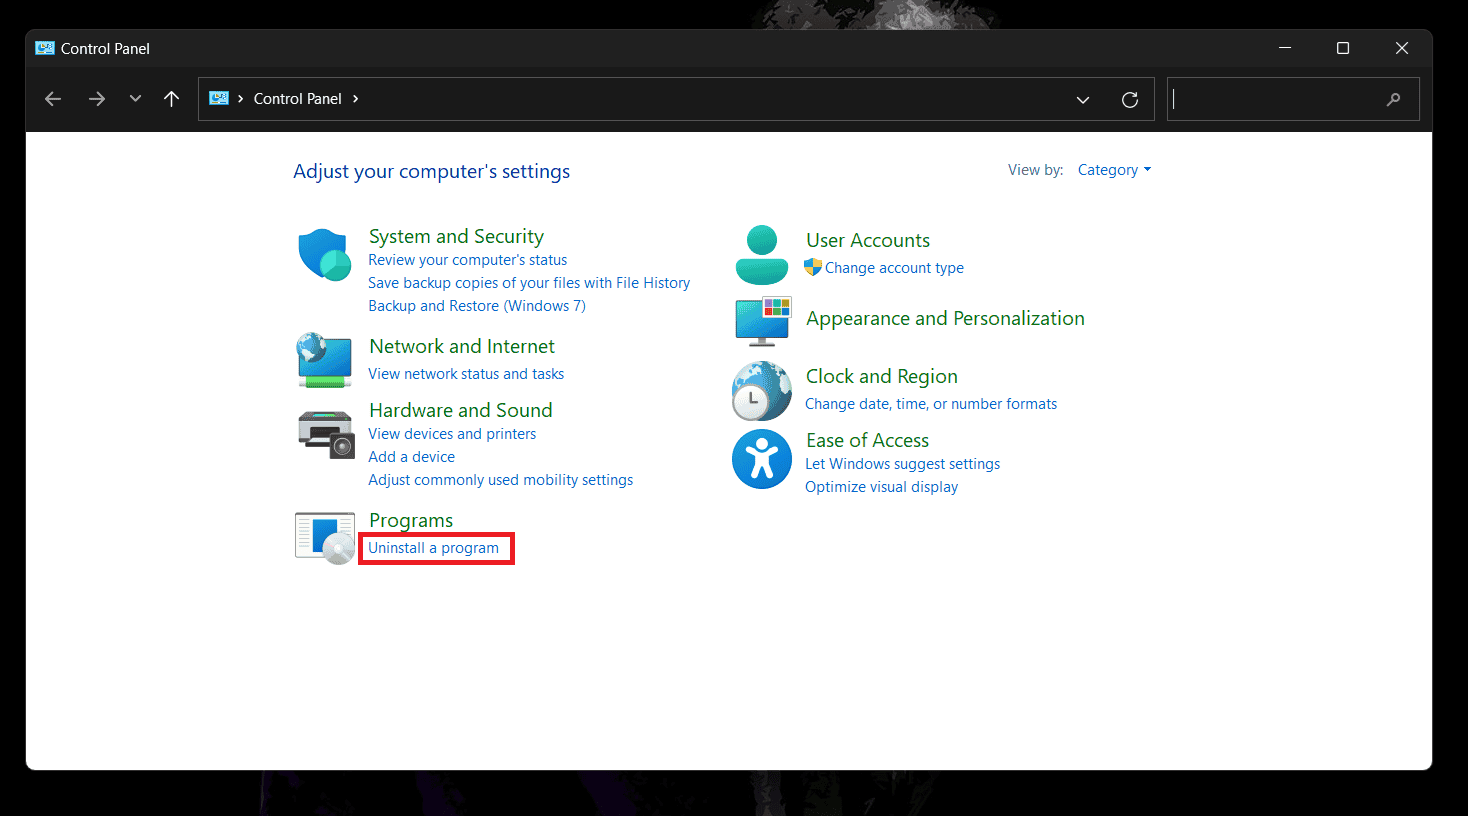Viewport: 1468px width, 816px height.
Task: Click Let Windows suggest settings link
Action: (902, 464)
